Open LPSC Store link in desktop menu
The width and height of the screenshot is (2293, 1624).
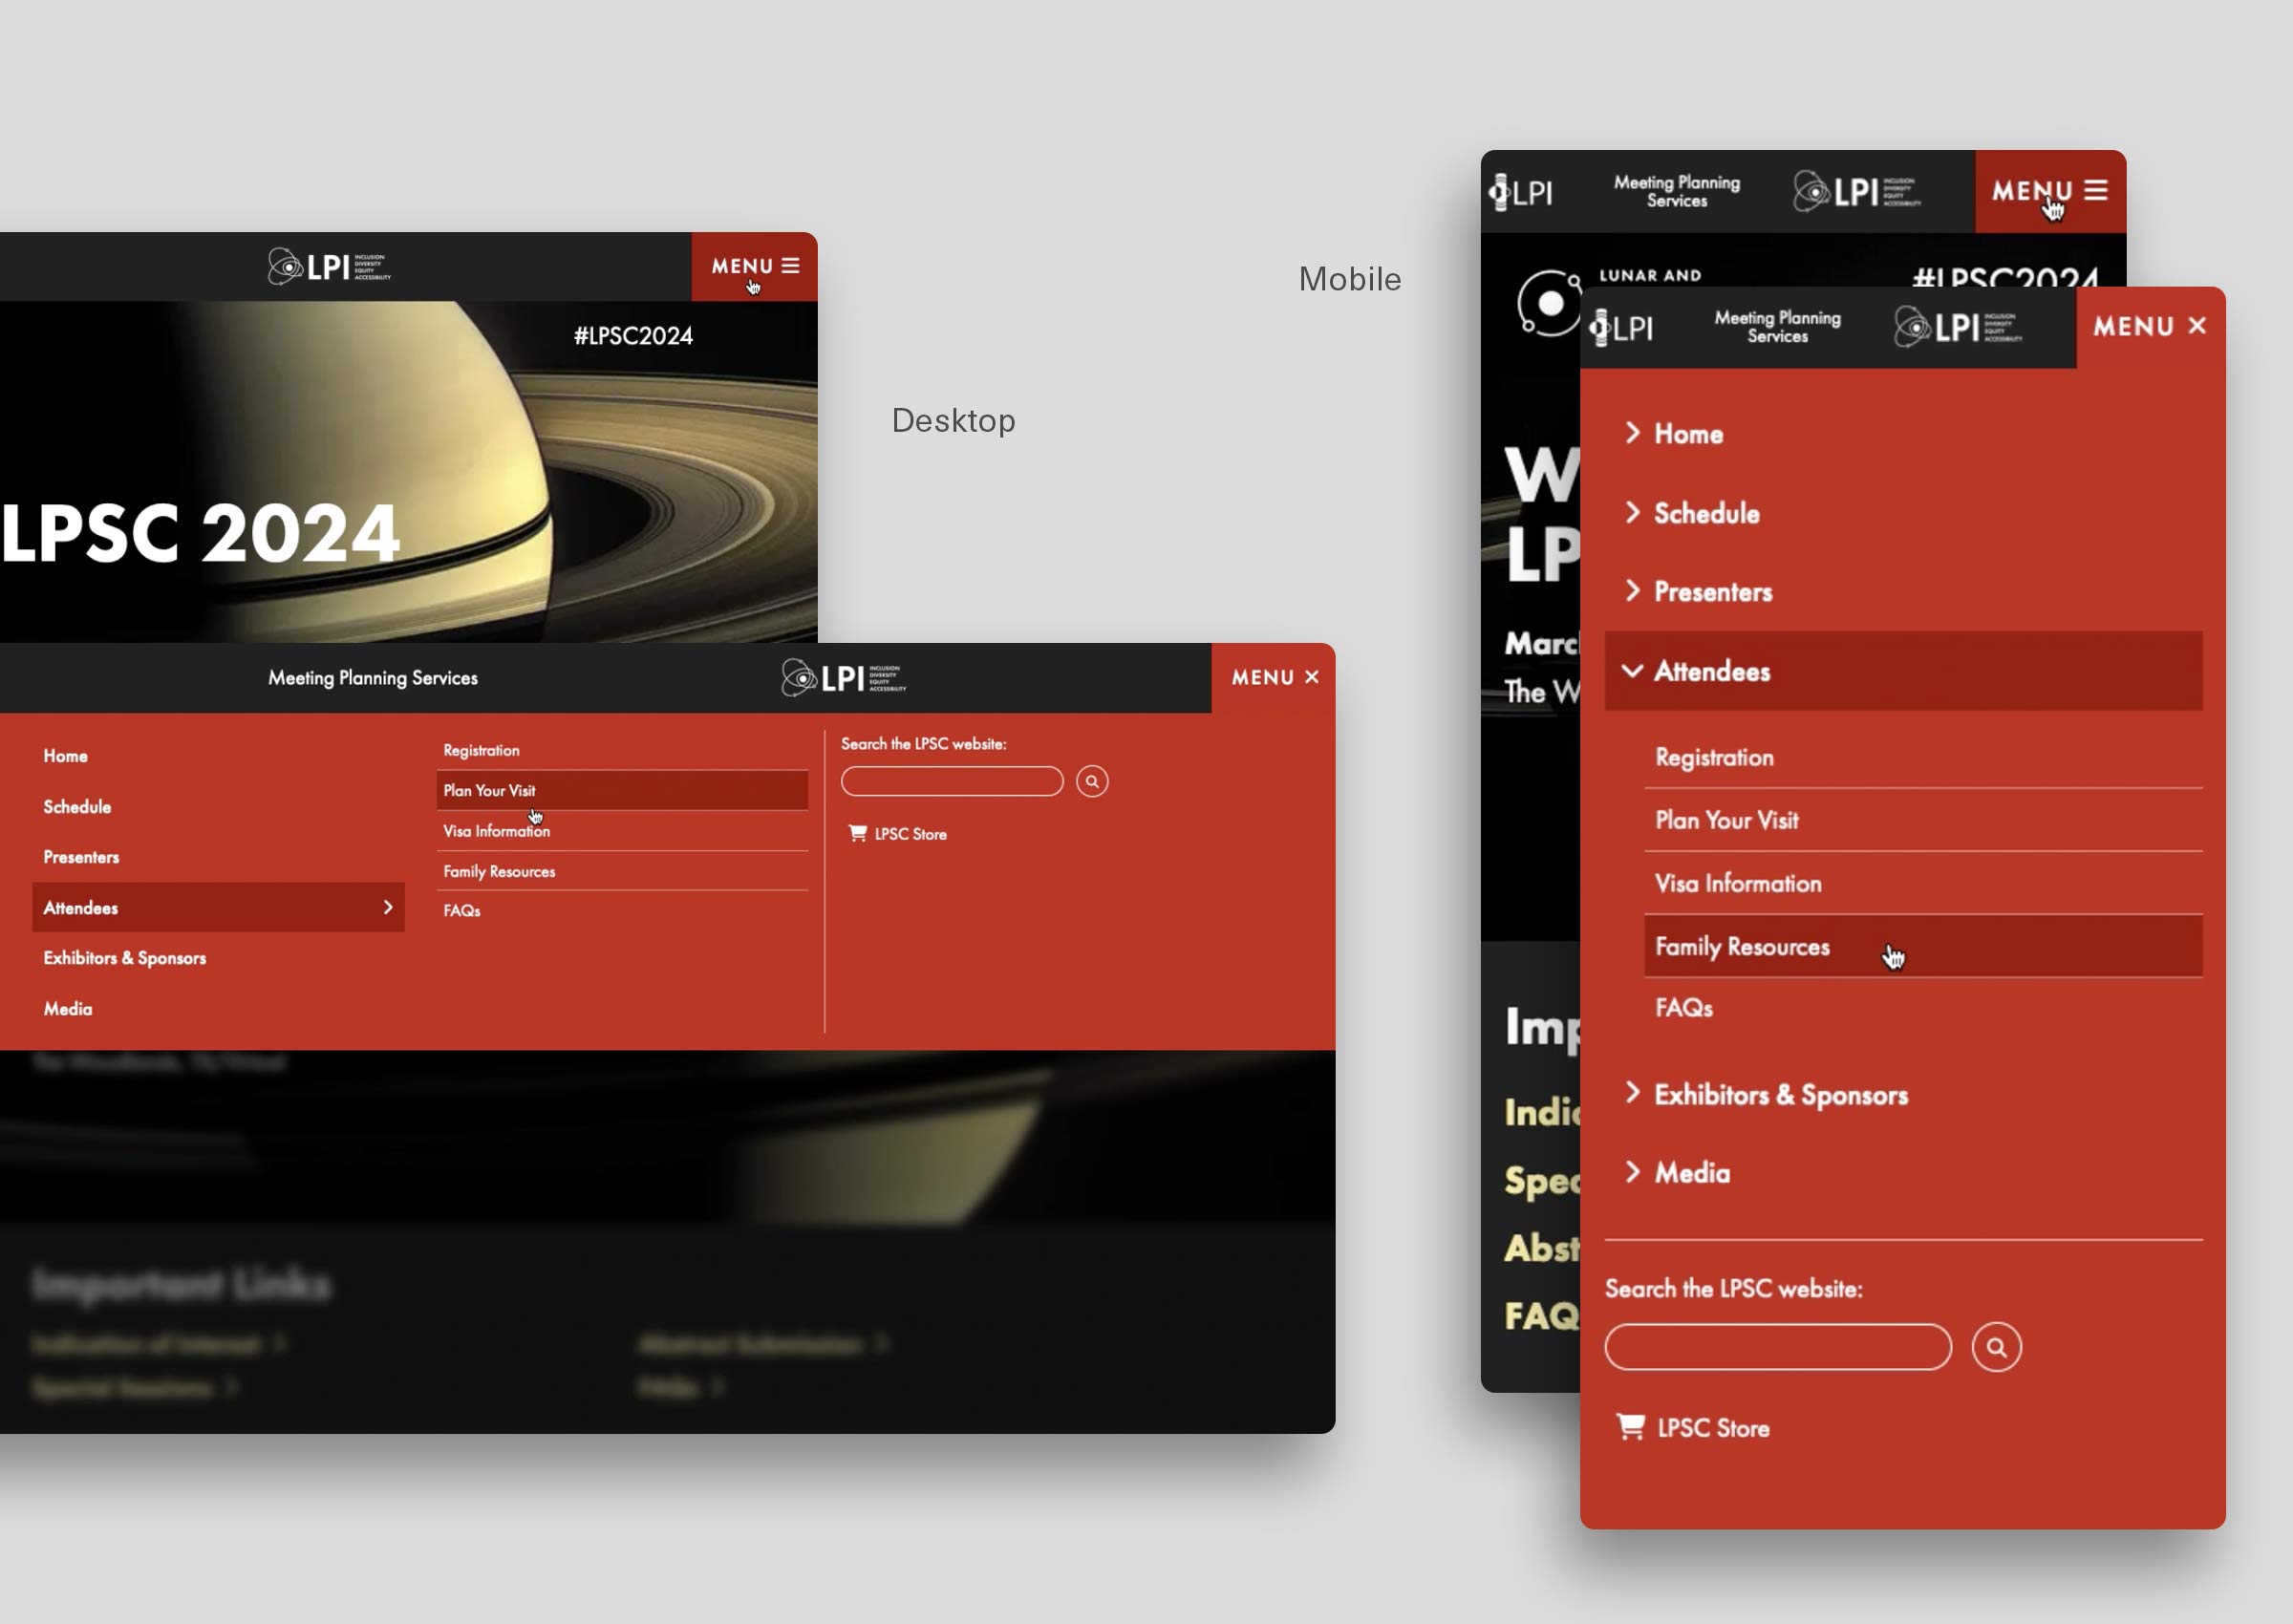(x=910, y=834)
